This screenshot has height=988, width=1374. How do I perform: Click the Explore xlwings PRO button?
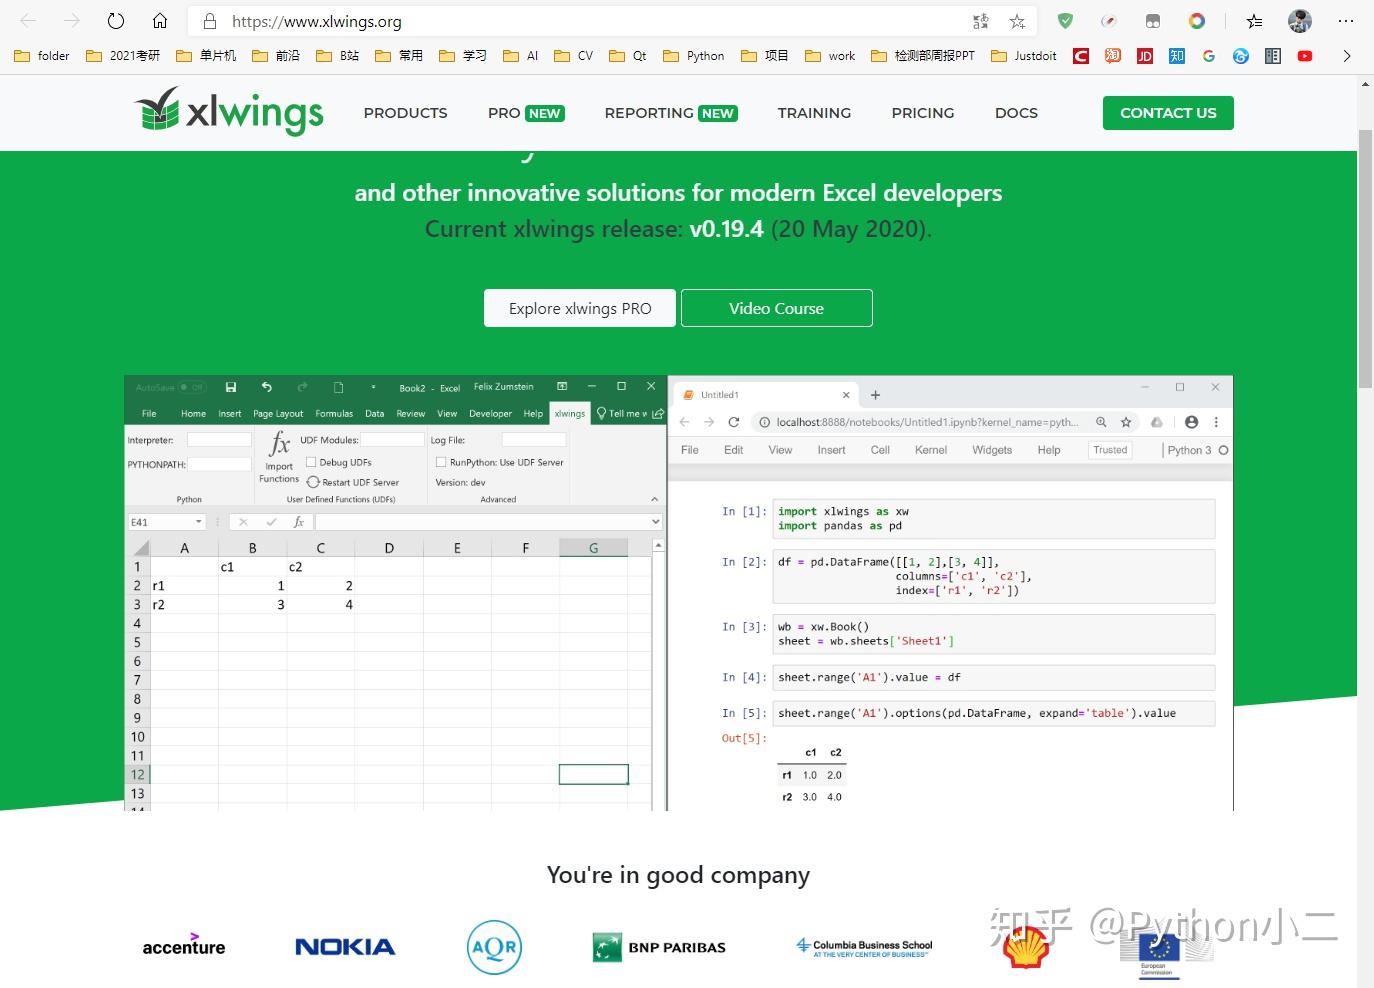coord(579,308)
